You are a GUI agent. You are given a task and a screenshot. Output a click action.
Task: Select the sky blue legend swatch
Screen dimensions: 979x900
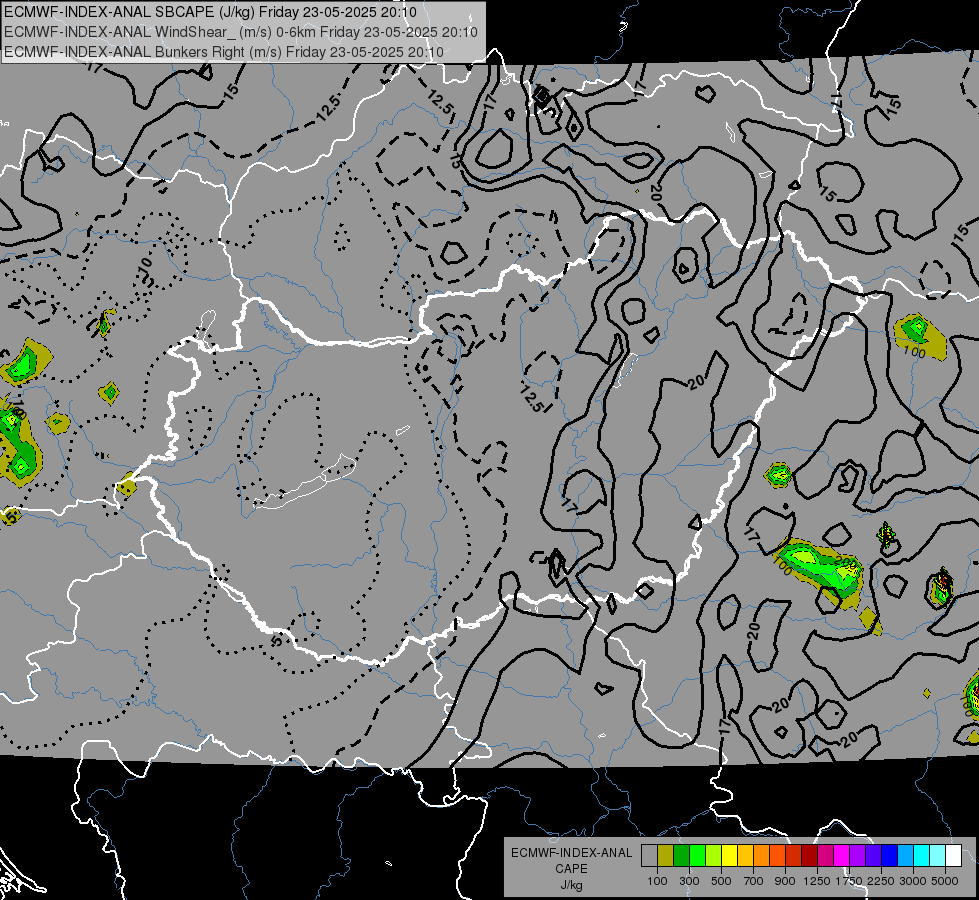905,856
